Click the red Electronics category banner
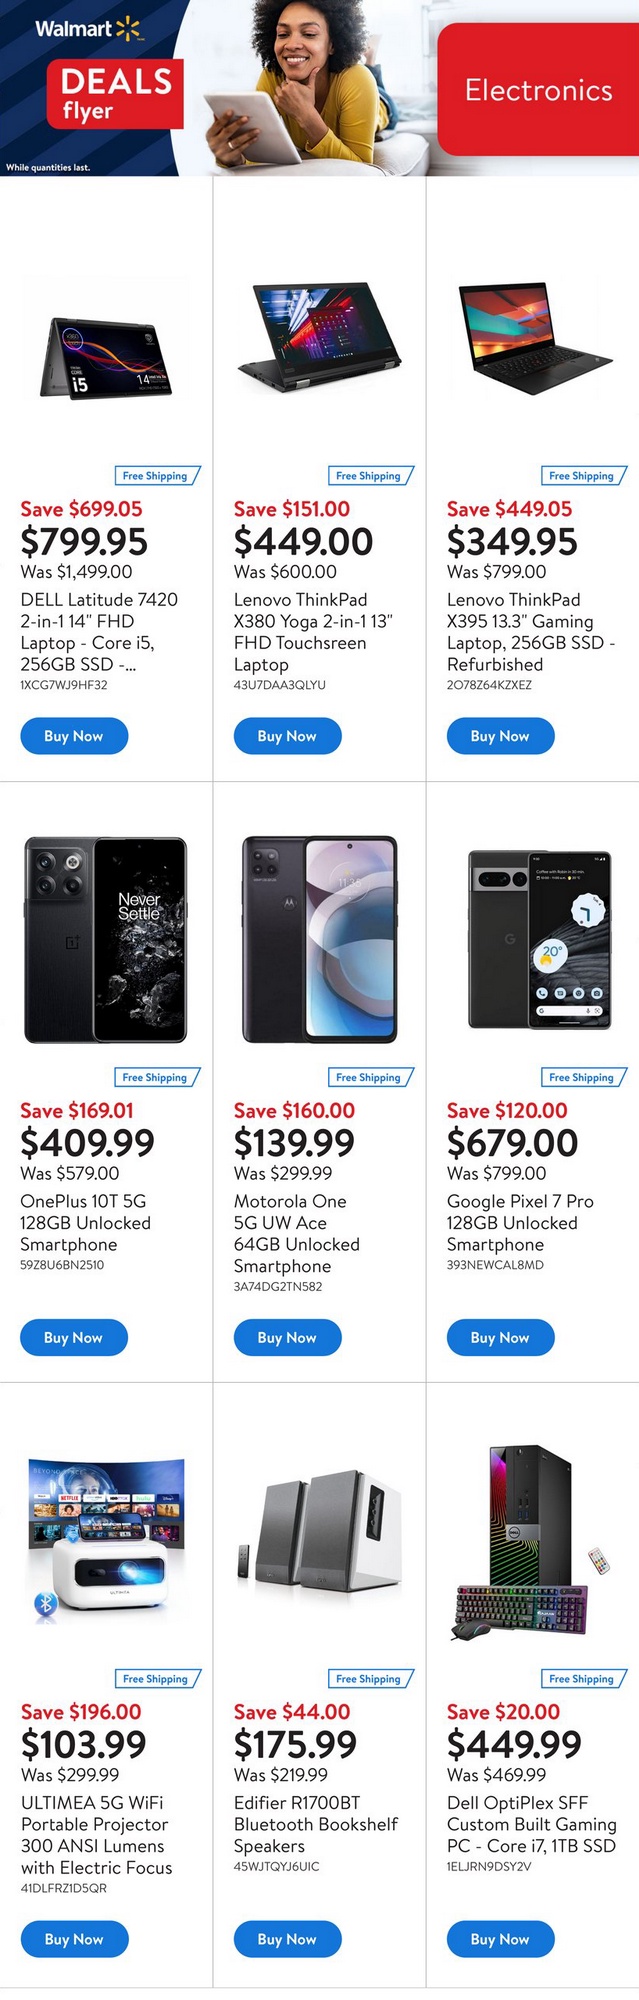639x2000 pixels. point(538,90)
